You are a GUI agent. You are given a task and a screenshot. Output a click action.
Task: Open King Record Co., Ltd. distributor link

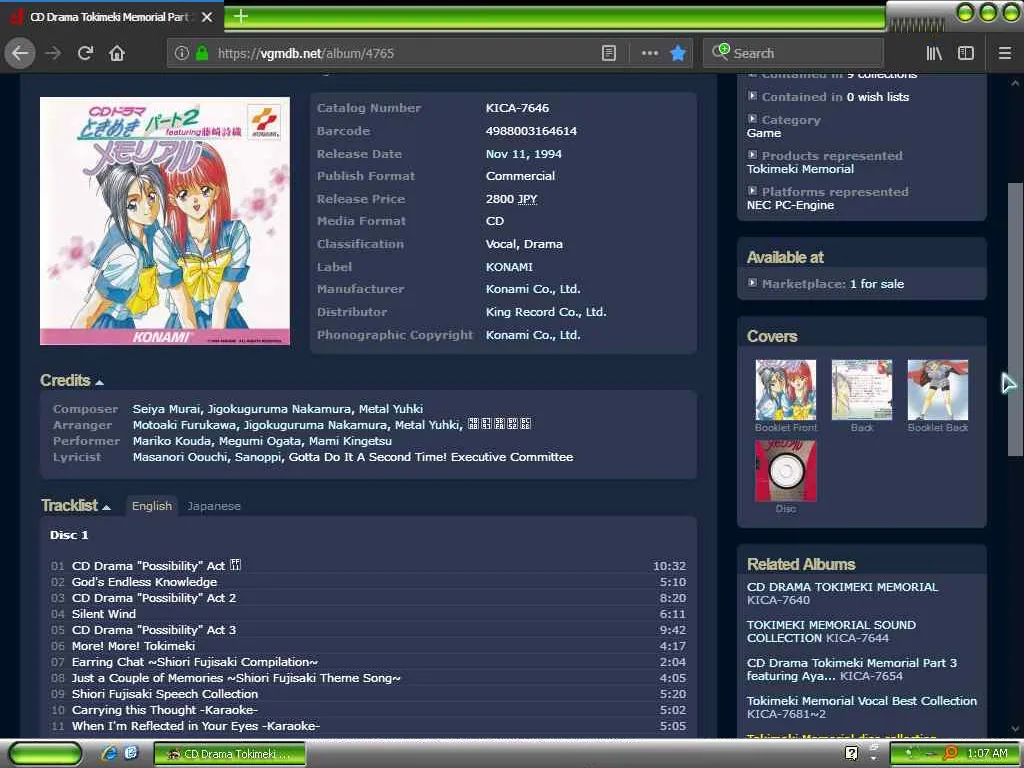pos(546,312)
